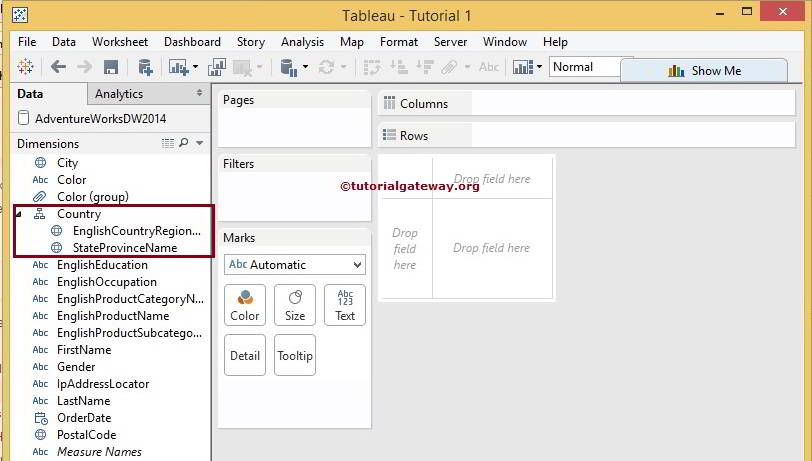Viewport: 812px width, 461px height.
Task: Open the Auto Updates dropdown arrow
Action: [x=305, y=67]
